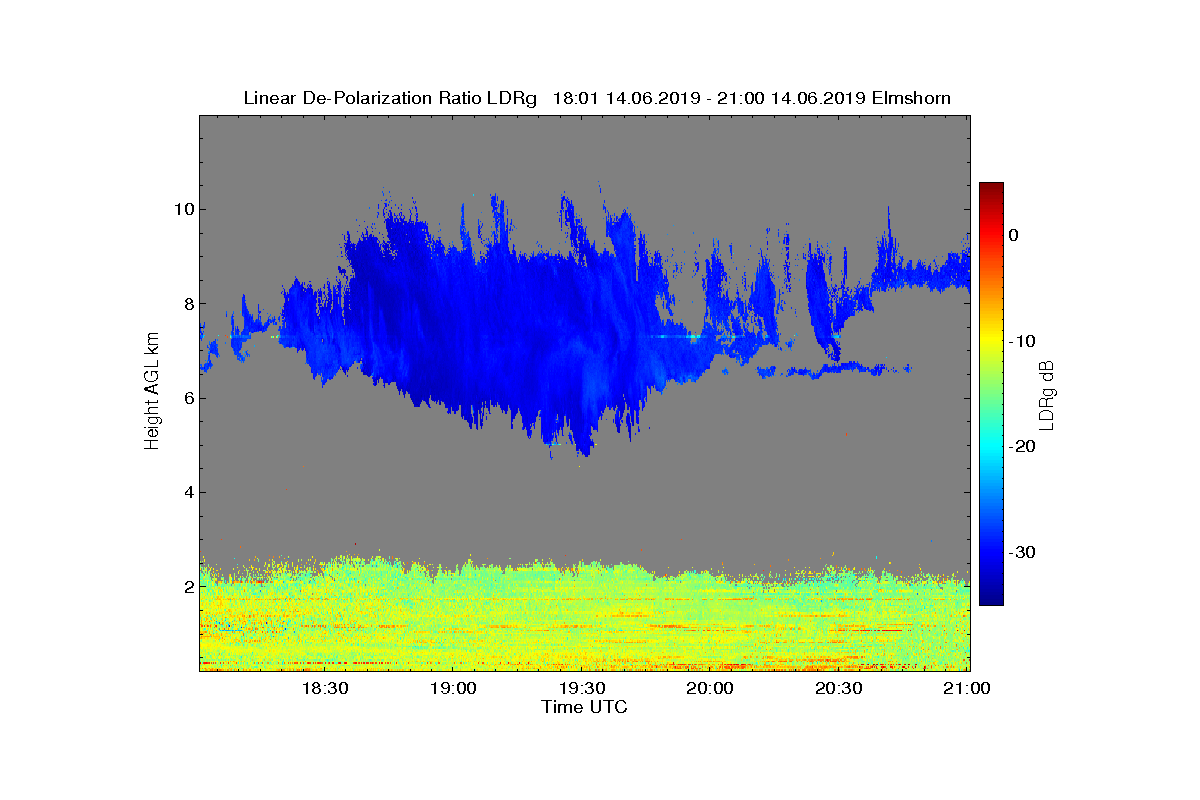Click the 19:00 time axis label
Viewport: 1200px width, 800px height.
tap(454, 689)
